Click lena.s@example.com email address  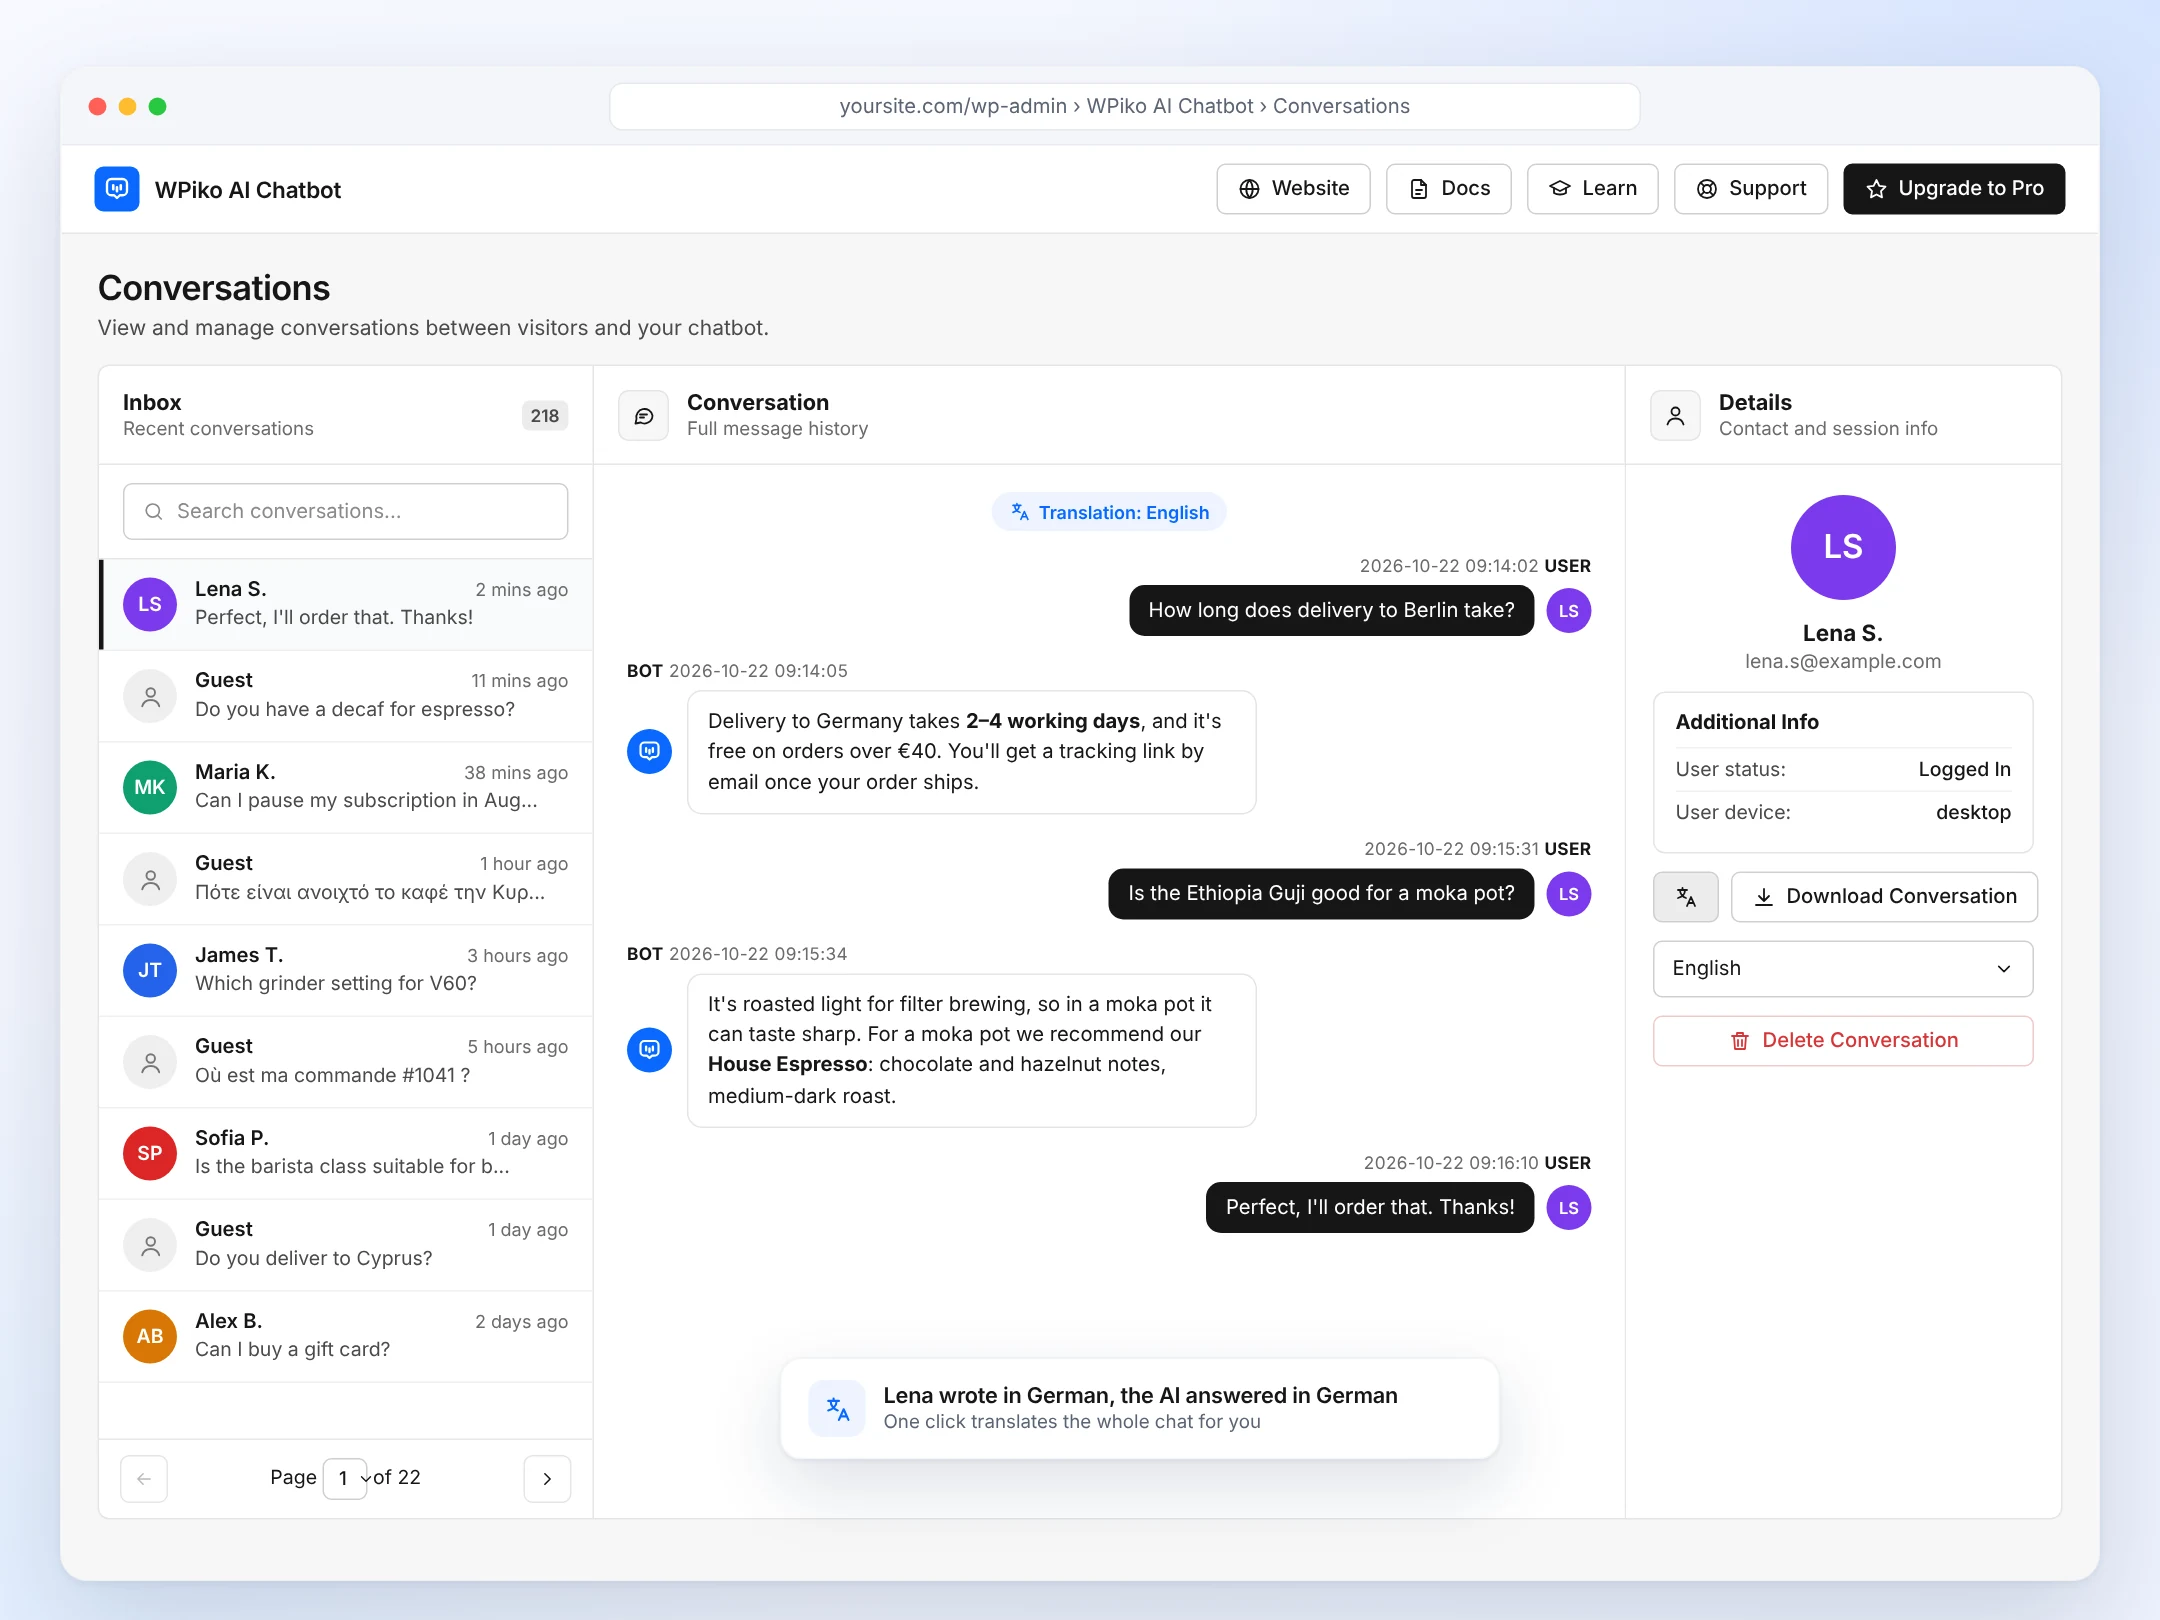tap(1843, 661)
